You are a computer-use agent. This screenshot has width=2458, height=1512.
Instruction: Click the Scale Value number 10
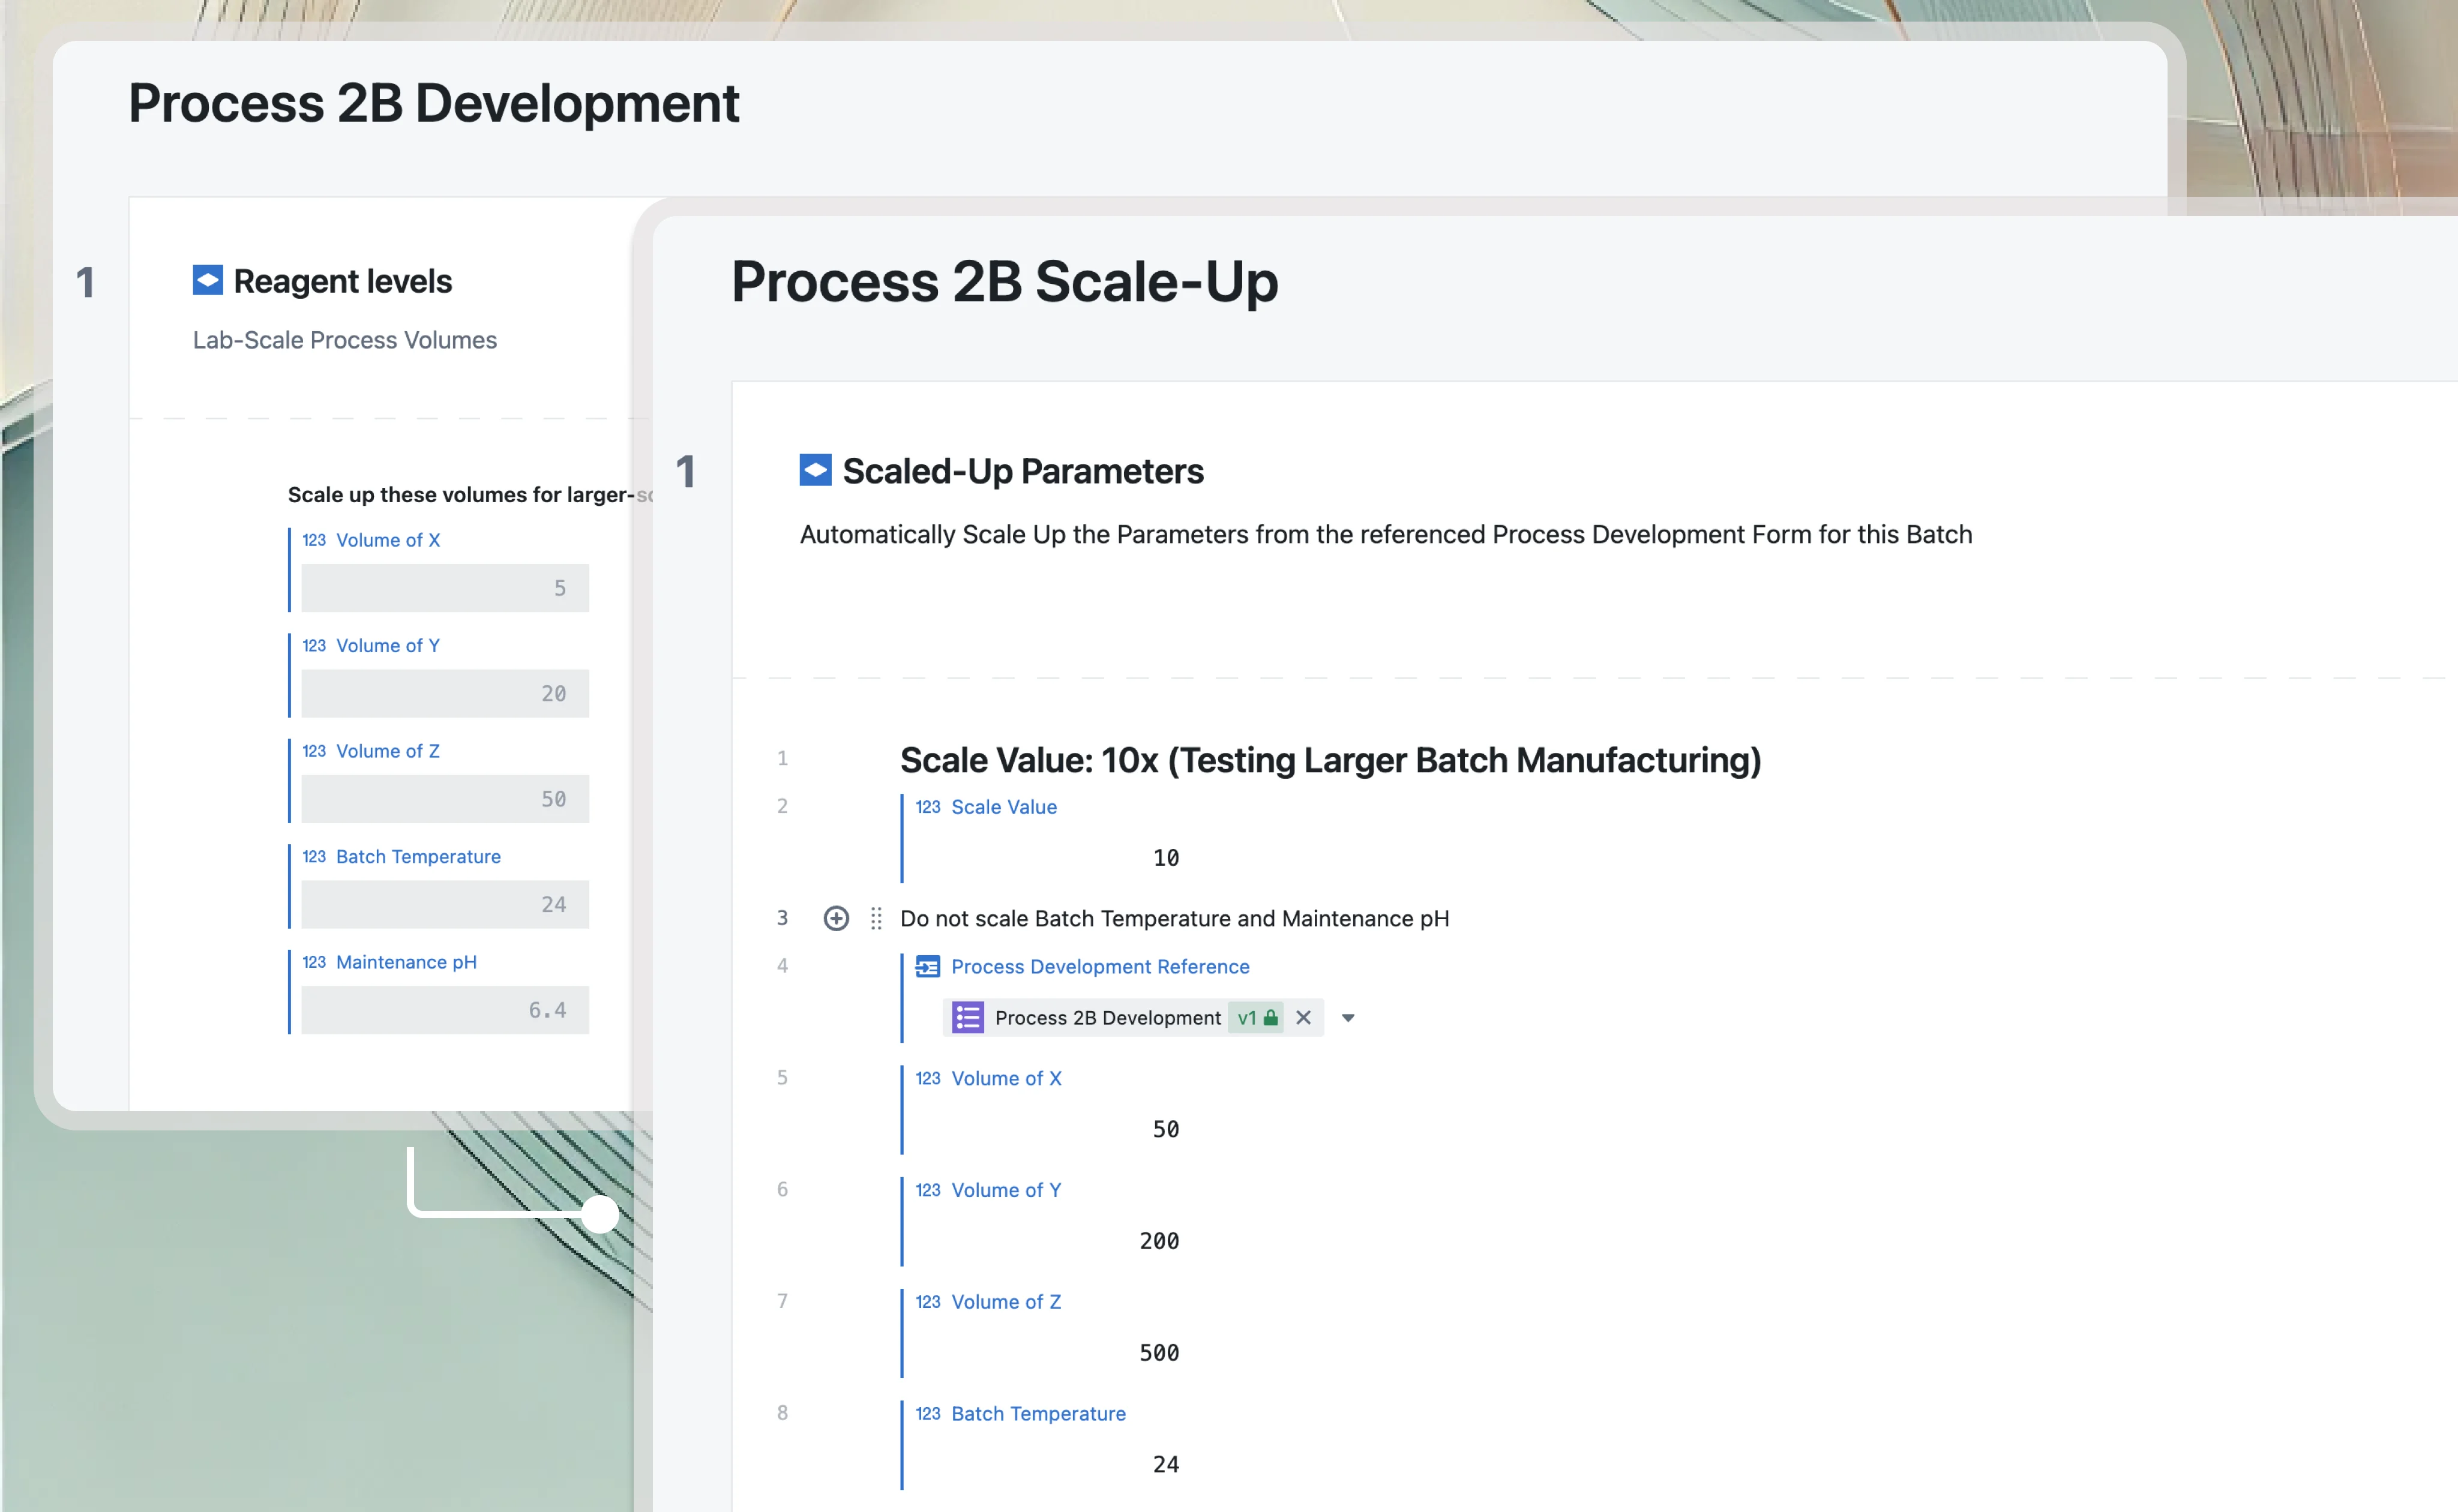[1166, 858]
